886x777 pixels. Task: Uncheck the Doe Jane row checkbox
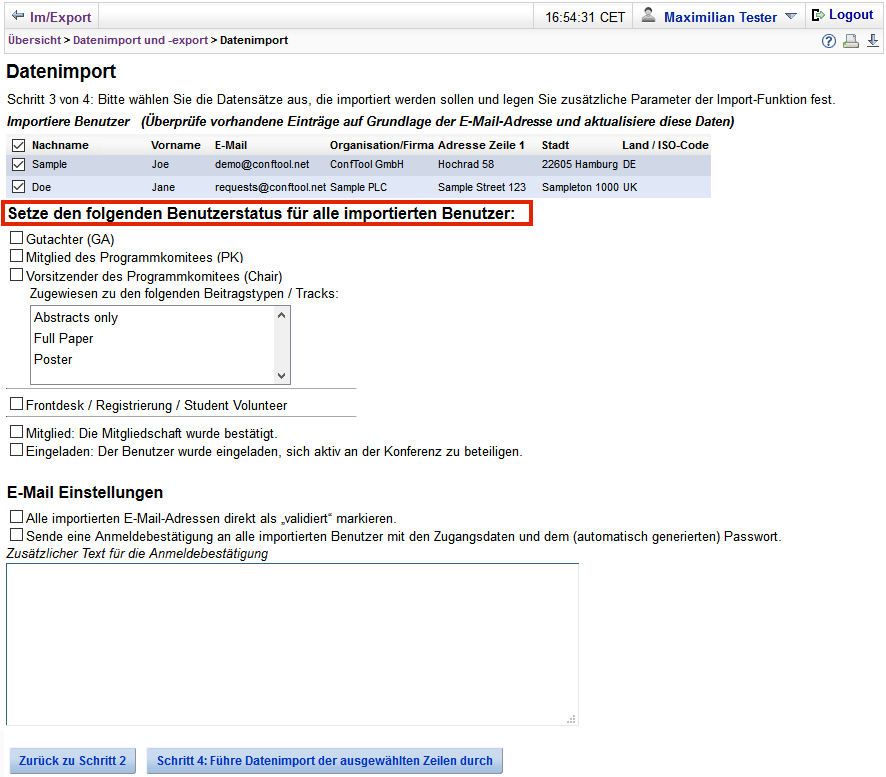click(x=19, y=186)
